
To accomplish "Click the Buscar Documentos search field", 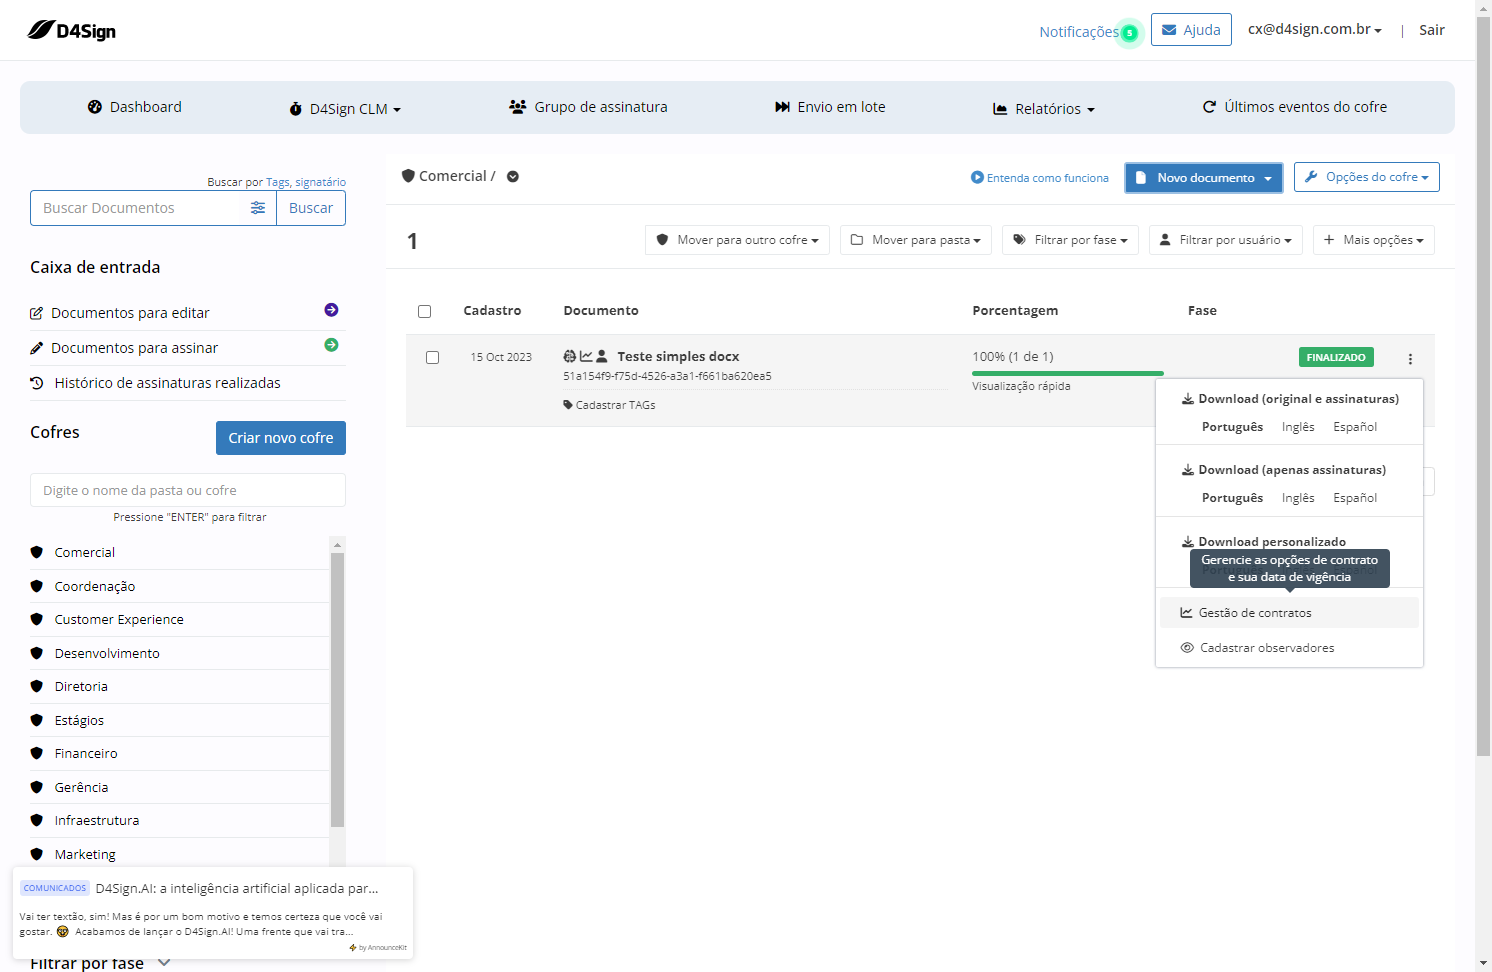I will pyautogui.click(x=141, y=208).
